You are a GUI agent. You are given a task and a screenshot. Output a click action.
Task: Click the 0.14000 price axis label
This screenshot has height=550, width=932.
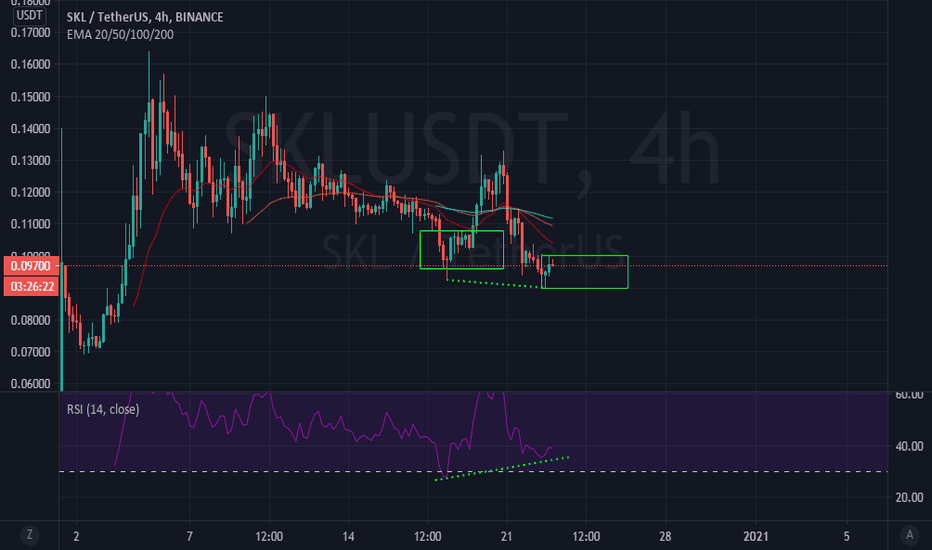tap(30, 128)
